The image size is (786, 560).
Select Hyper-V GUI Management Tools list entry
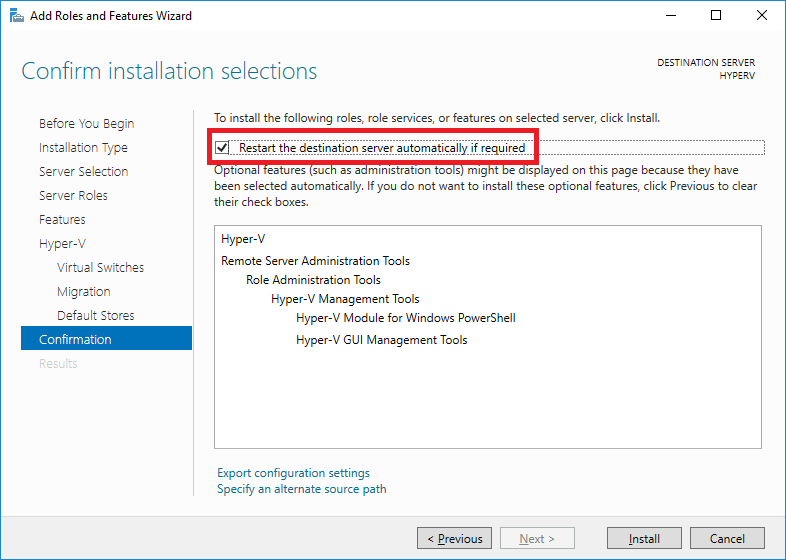click(x=381, y=340)
